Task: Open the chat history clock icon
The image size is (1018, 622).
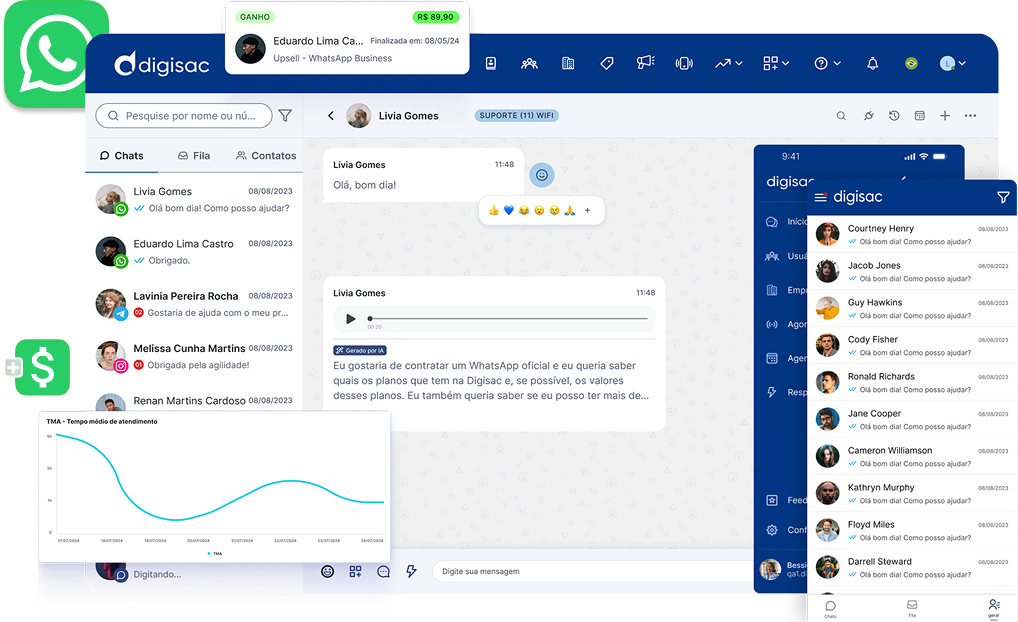Action: coord(894,116)
